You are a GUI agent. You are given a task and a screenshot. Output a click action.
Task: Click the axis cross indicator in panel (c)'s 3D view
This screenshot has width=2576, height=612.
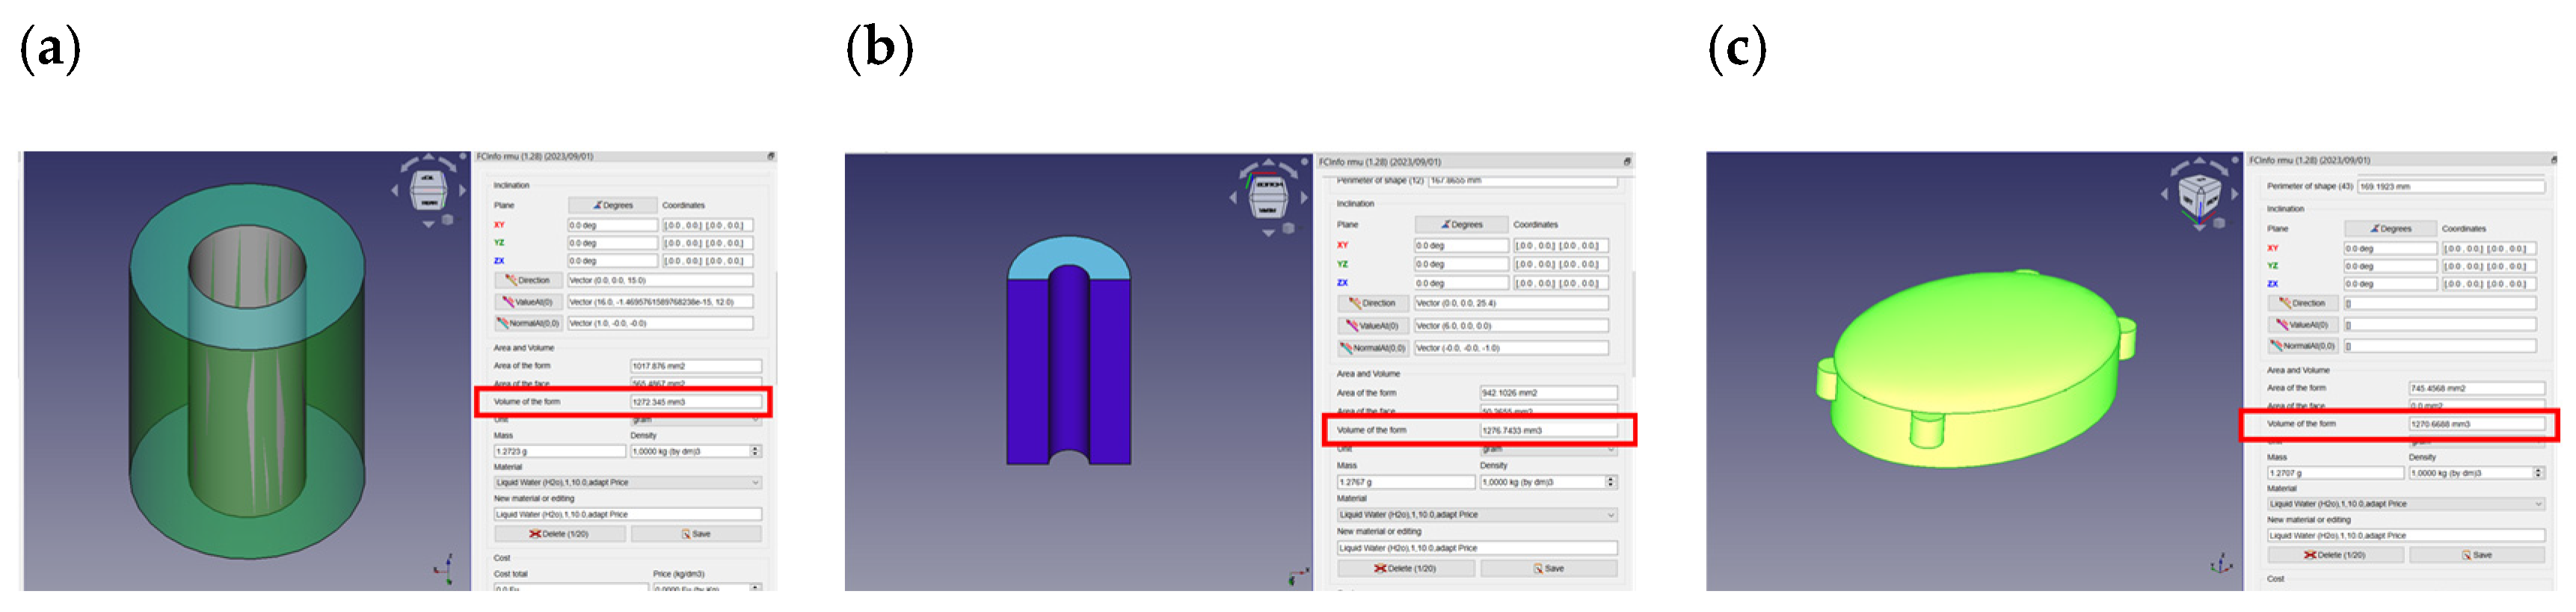pos(2221,565)
